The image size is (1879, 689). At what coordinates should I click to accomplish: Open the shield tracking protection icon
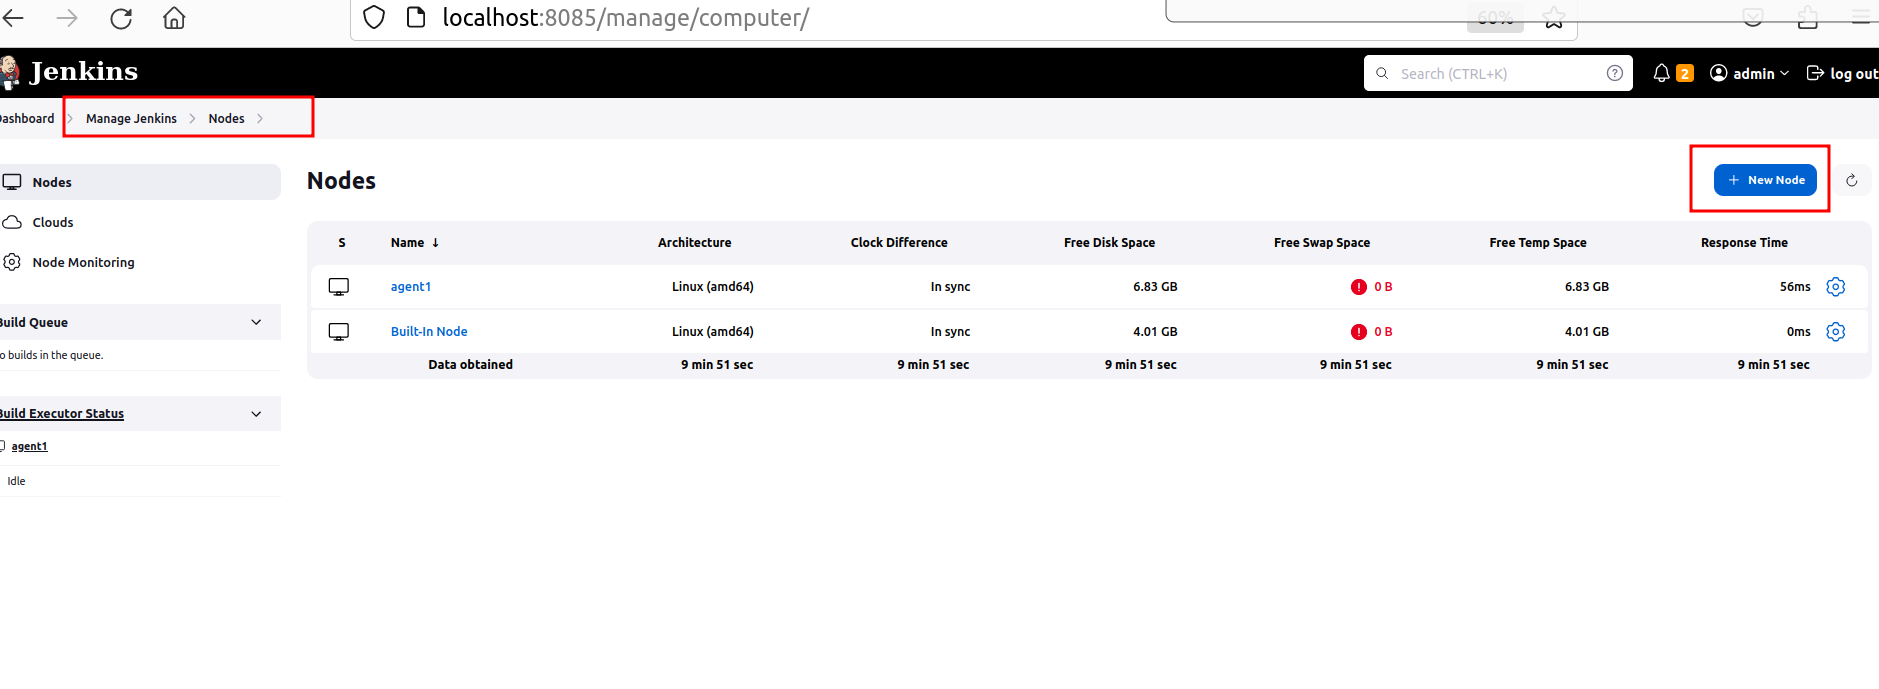374,18
